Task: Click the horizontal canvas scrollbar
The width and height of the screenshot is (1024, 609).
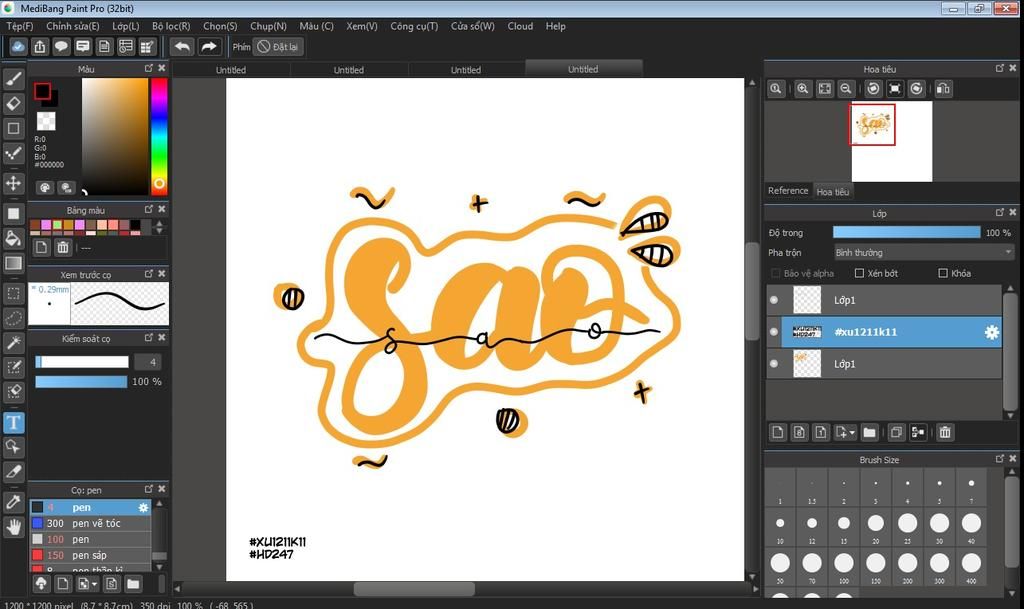Action: [x=414, y=588]
